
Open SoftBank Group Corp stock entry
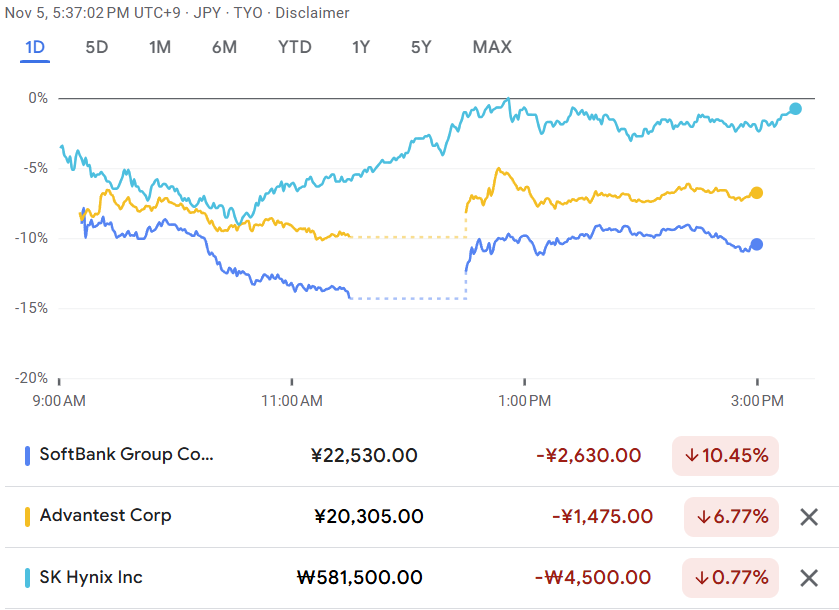tap(127, 455)
